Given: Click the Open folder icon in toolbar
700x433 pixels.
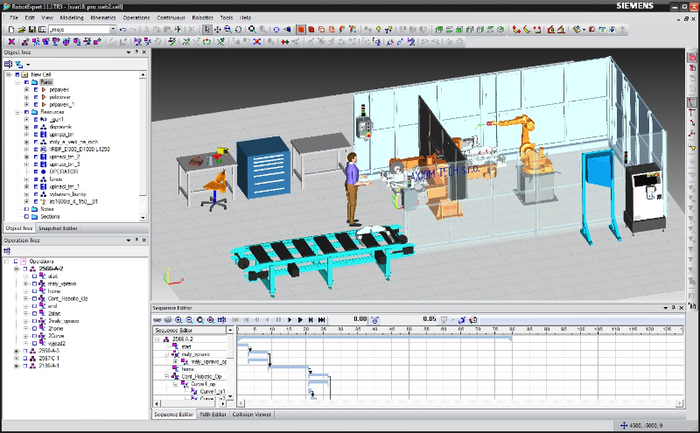Looking at the screenshot, I should point(20,29).
